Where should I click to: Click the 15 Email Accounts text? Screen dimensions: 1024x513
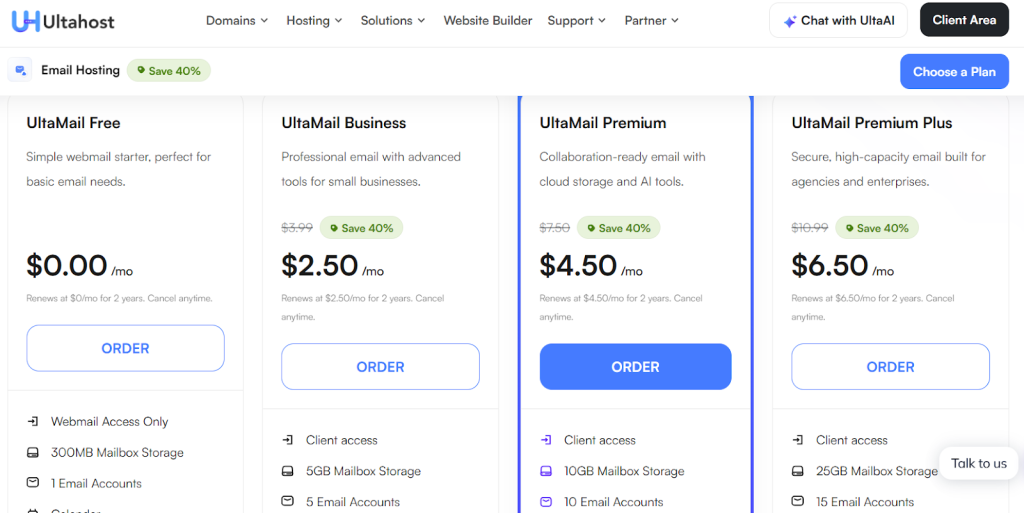point(865,501)
